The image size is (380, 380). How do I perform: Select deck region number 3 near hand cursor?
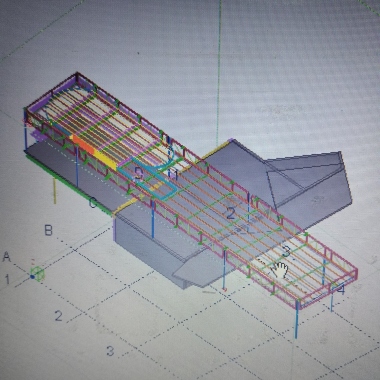click(x=286, y=251)
